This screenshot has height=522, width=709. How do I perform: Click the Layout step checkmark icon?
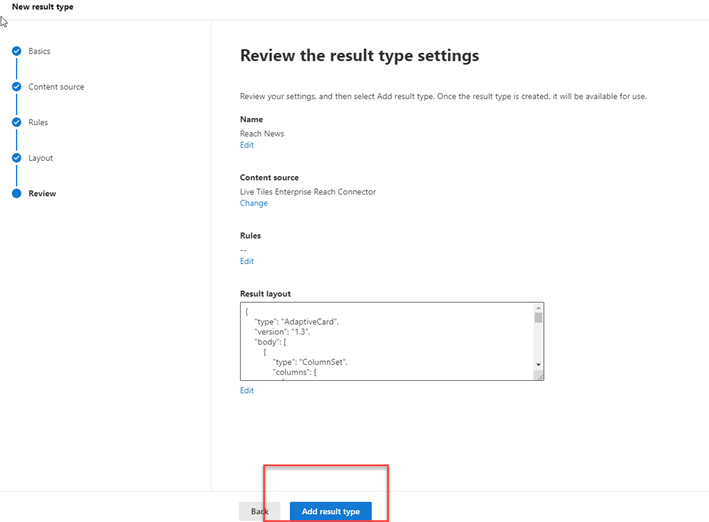pyautogui.click(x=17, y=158)
